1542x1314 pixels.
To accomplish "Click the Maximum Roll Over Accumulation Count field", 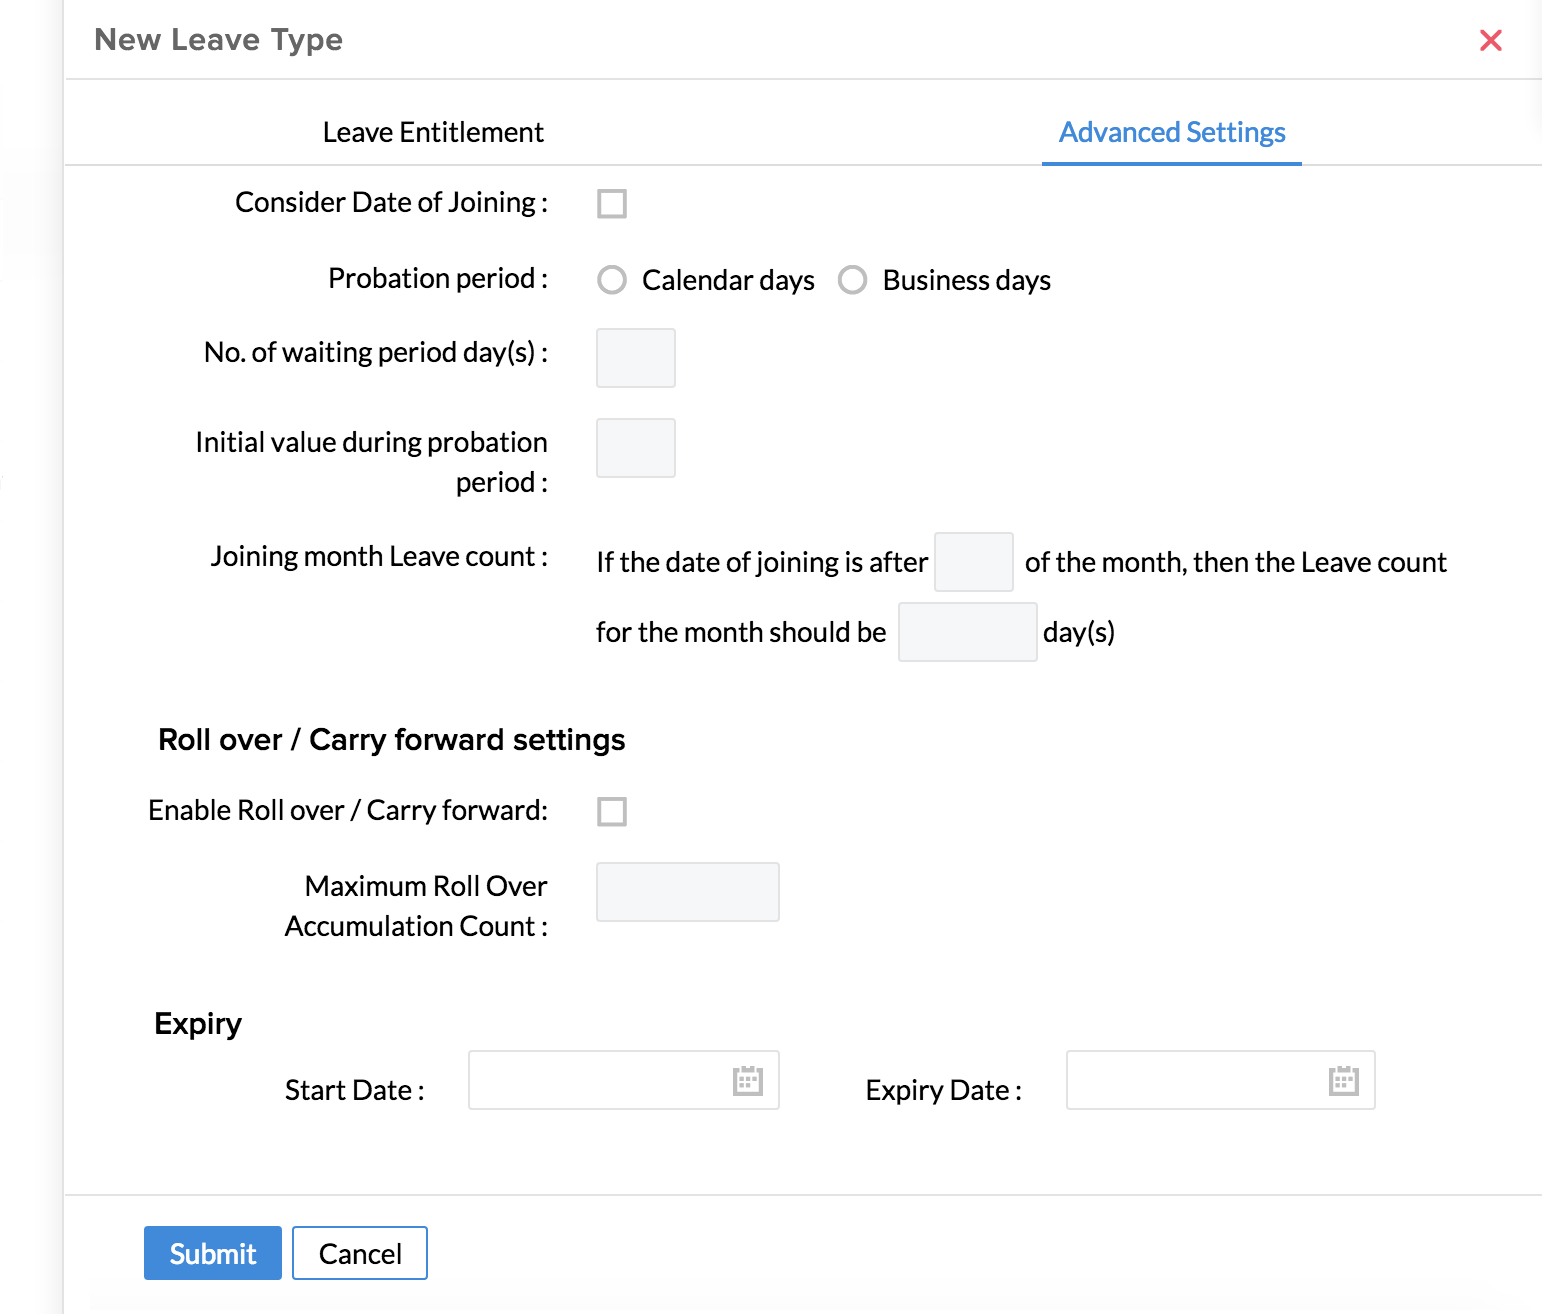I will point(687,892).
